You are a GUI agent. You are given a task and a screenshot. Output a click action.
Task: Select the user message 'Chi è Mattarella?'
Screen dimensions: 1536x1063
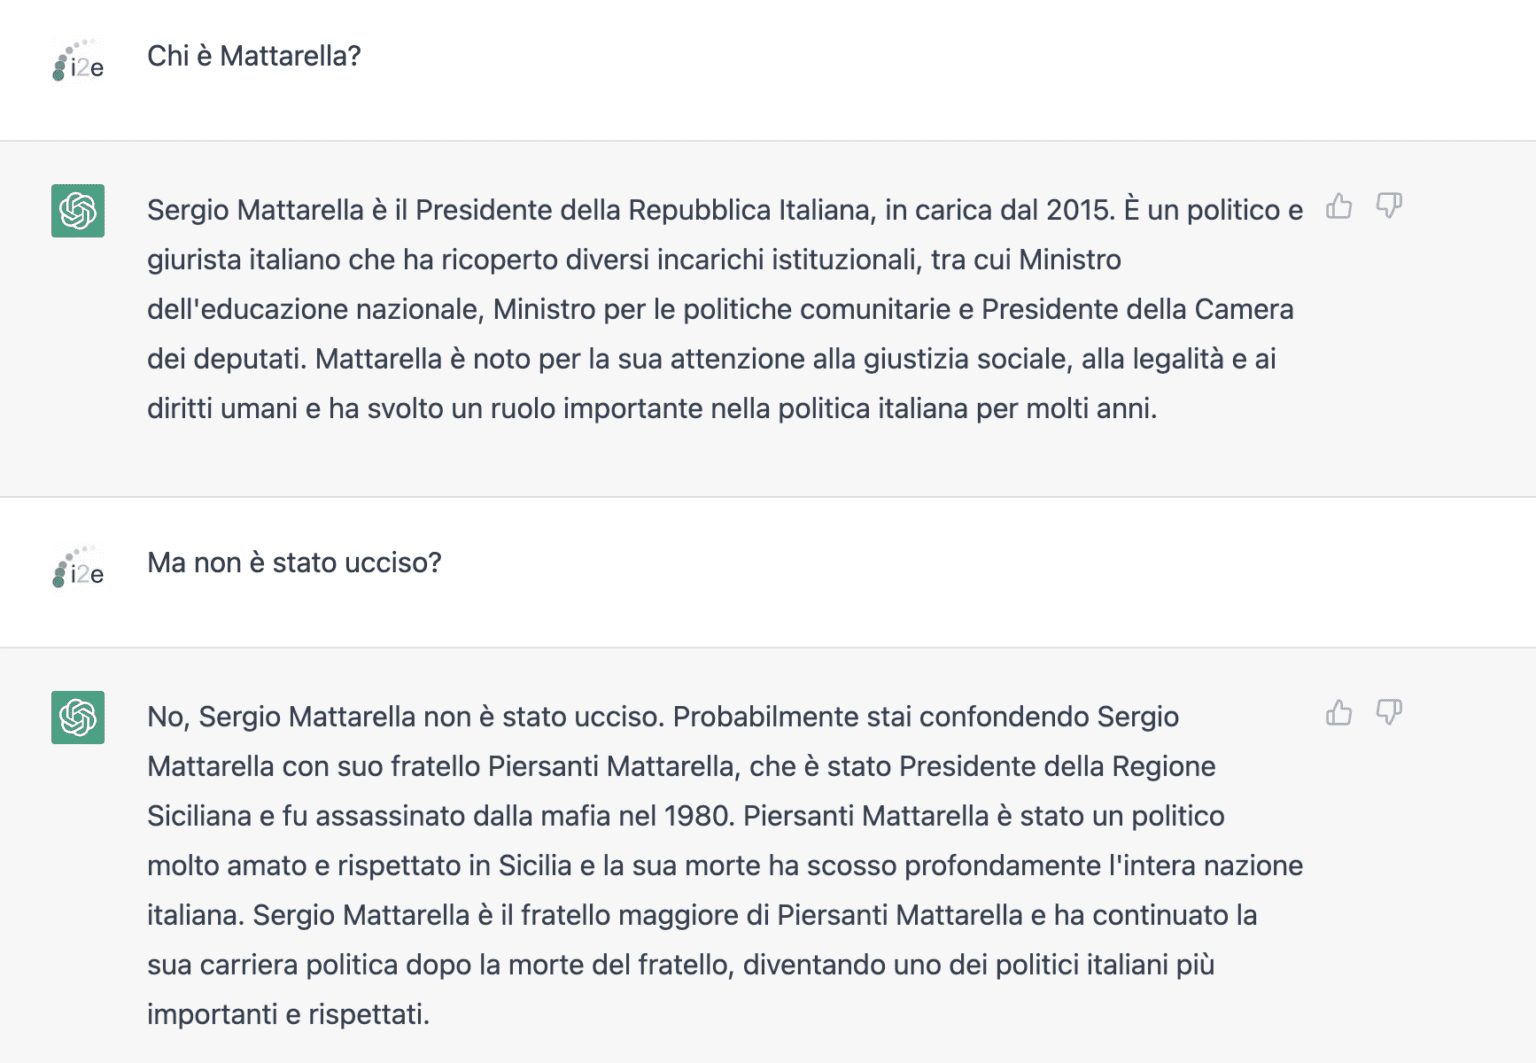(x=254, y=56)
